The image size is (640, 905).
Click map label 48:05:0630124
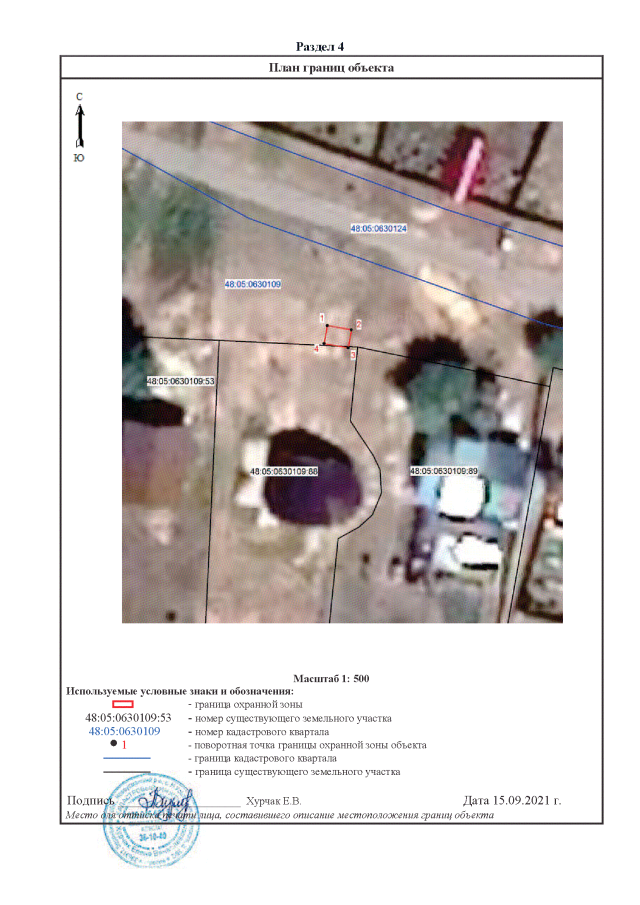(x=378, y=229)
